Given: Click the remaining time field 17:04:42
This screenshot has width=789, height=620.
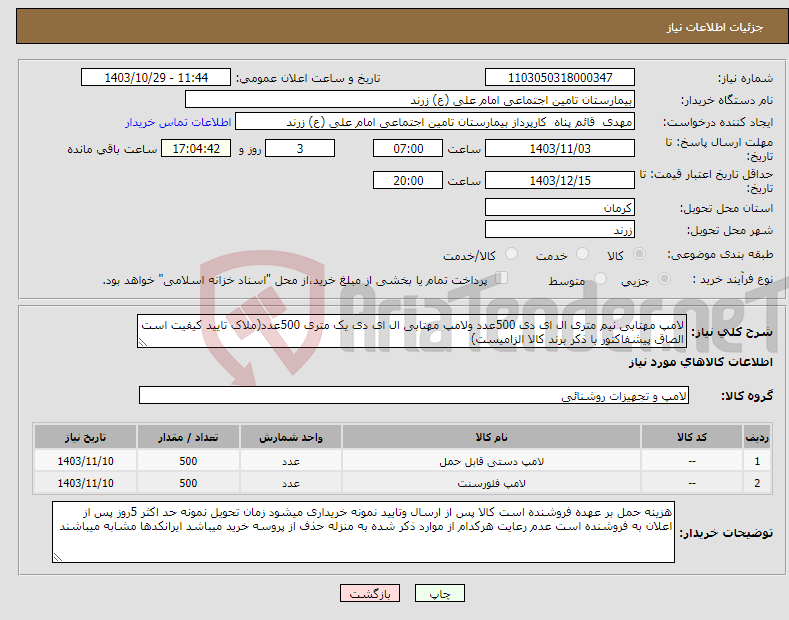Looking at the screenshot, I should click(196, 148).
